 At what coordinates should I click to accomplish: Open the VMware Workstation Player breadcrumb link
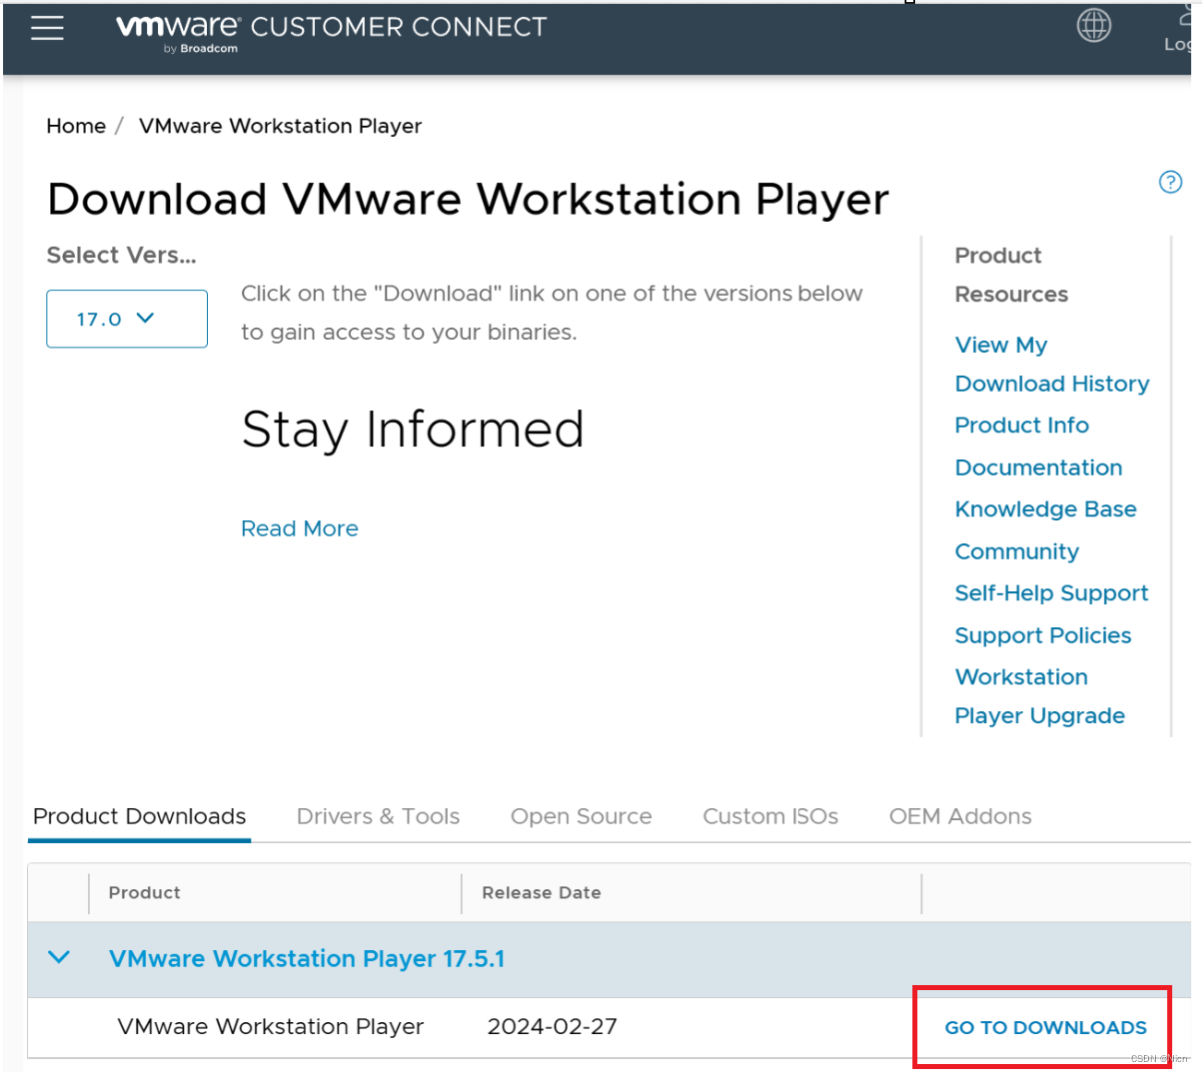[x=280, y=126]
